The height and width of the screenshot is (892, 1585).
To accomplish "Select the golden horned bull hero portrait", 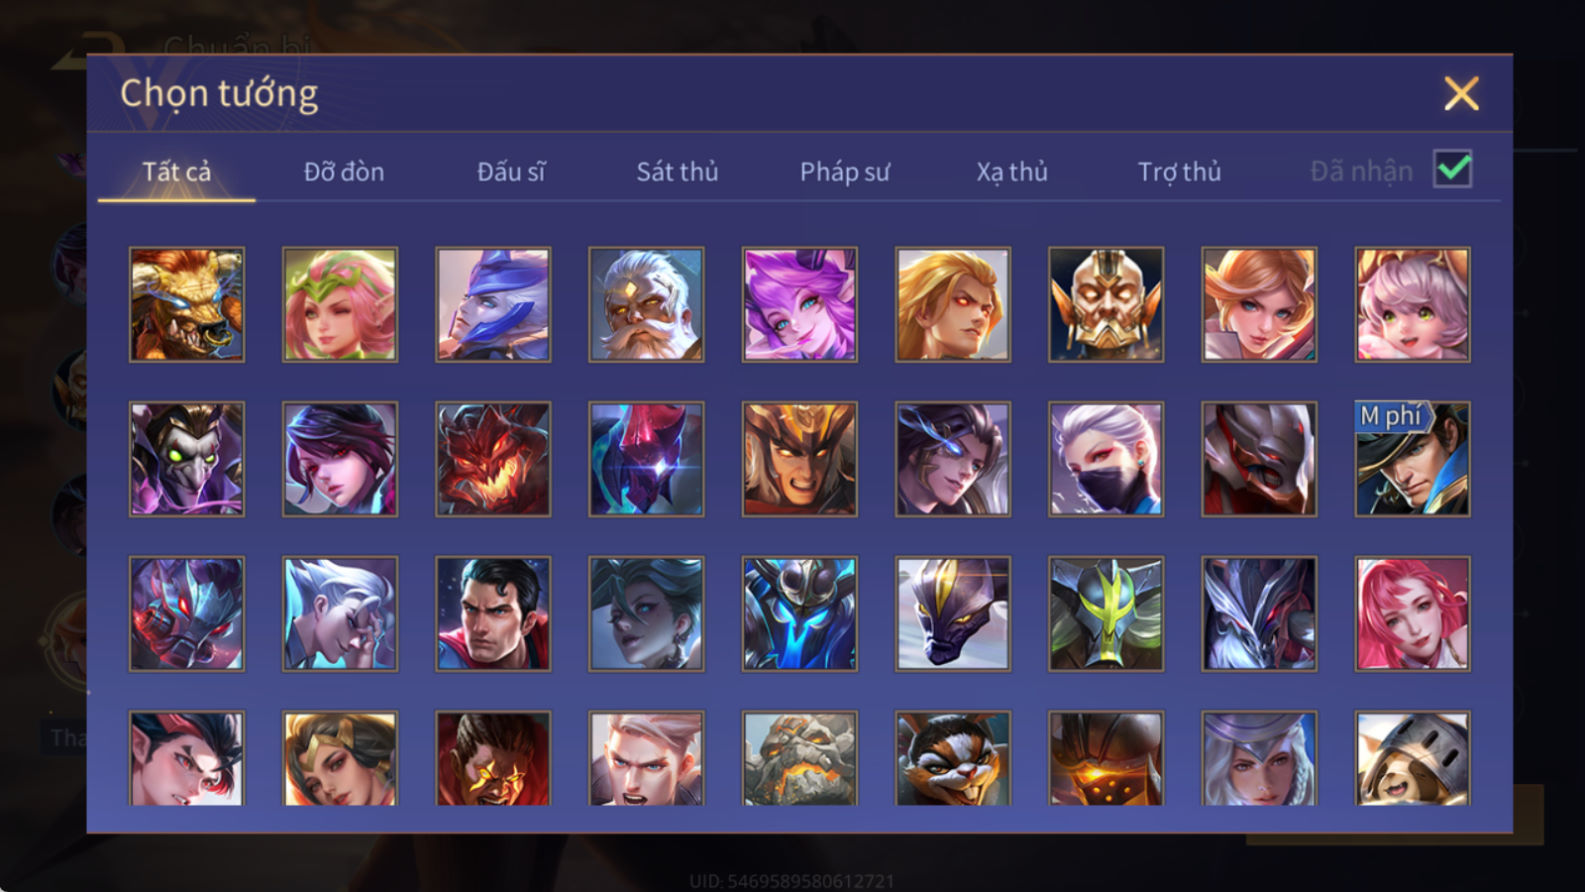I will [x=187, y=304].
